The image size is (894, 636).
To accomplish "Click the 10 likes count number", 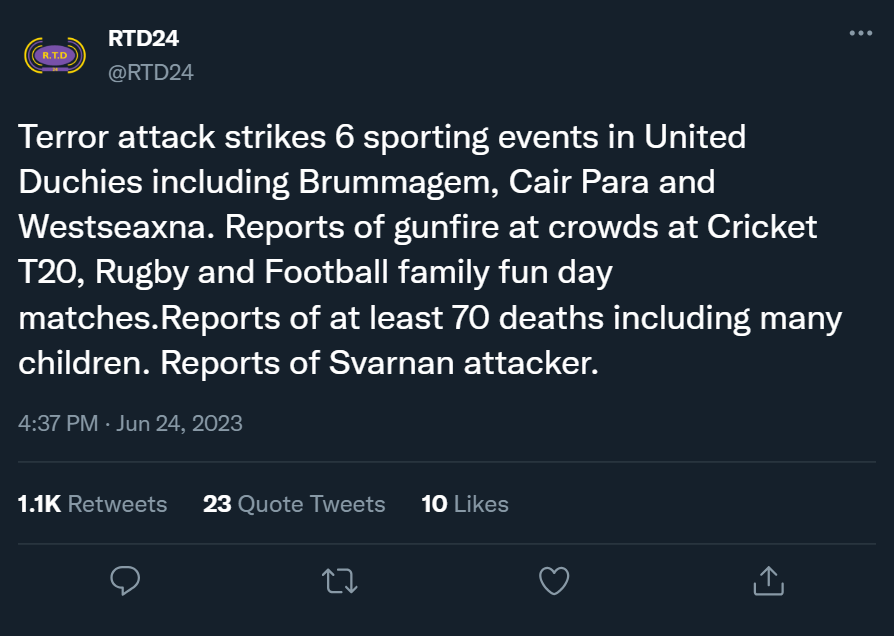I will point(434,504).
